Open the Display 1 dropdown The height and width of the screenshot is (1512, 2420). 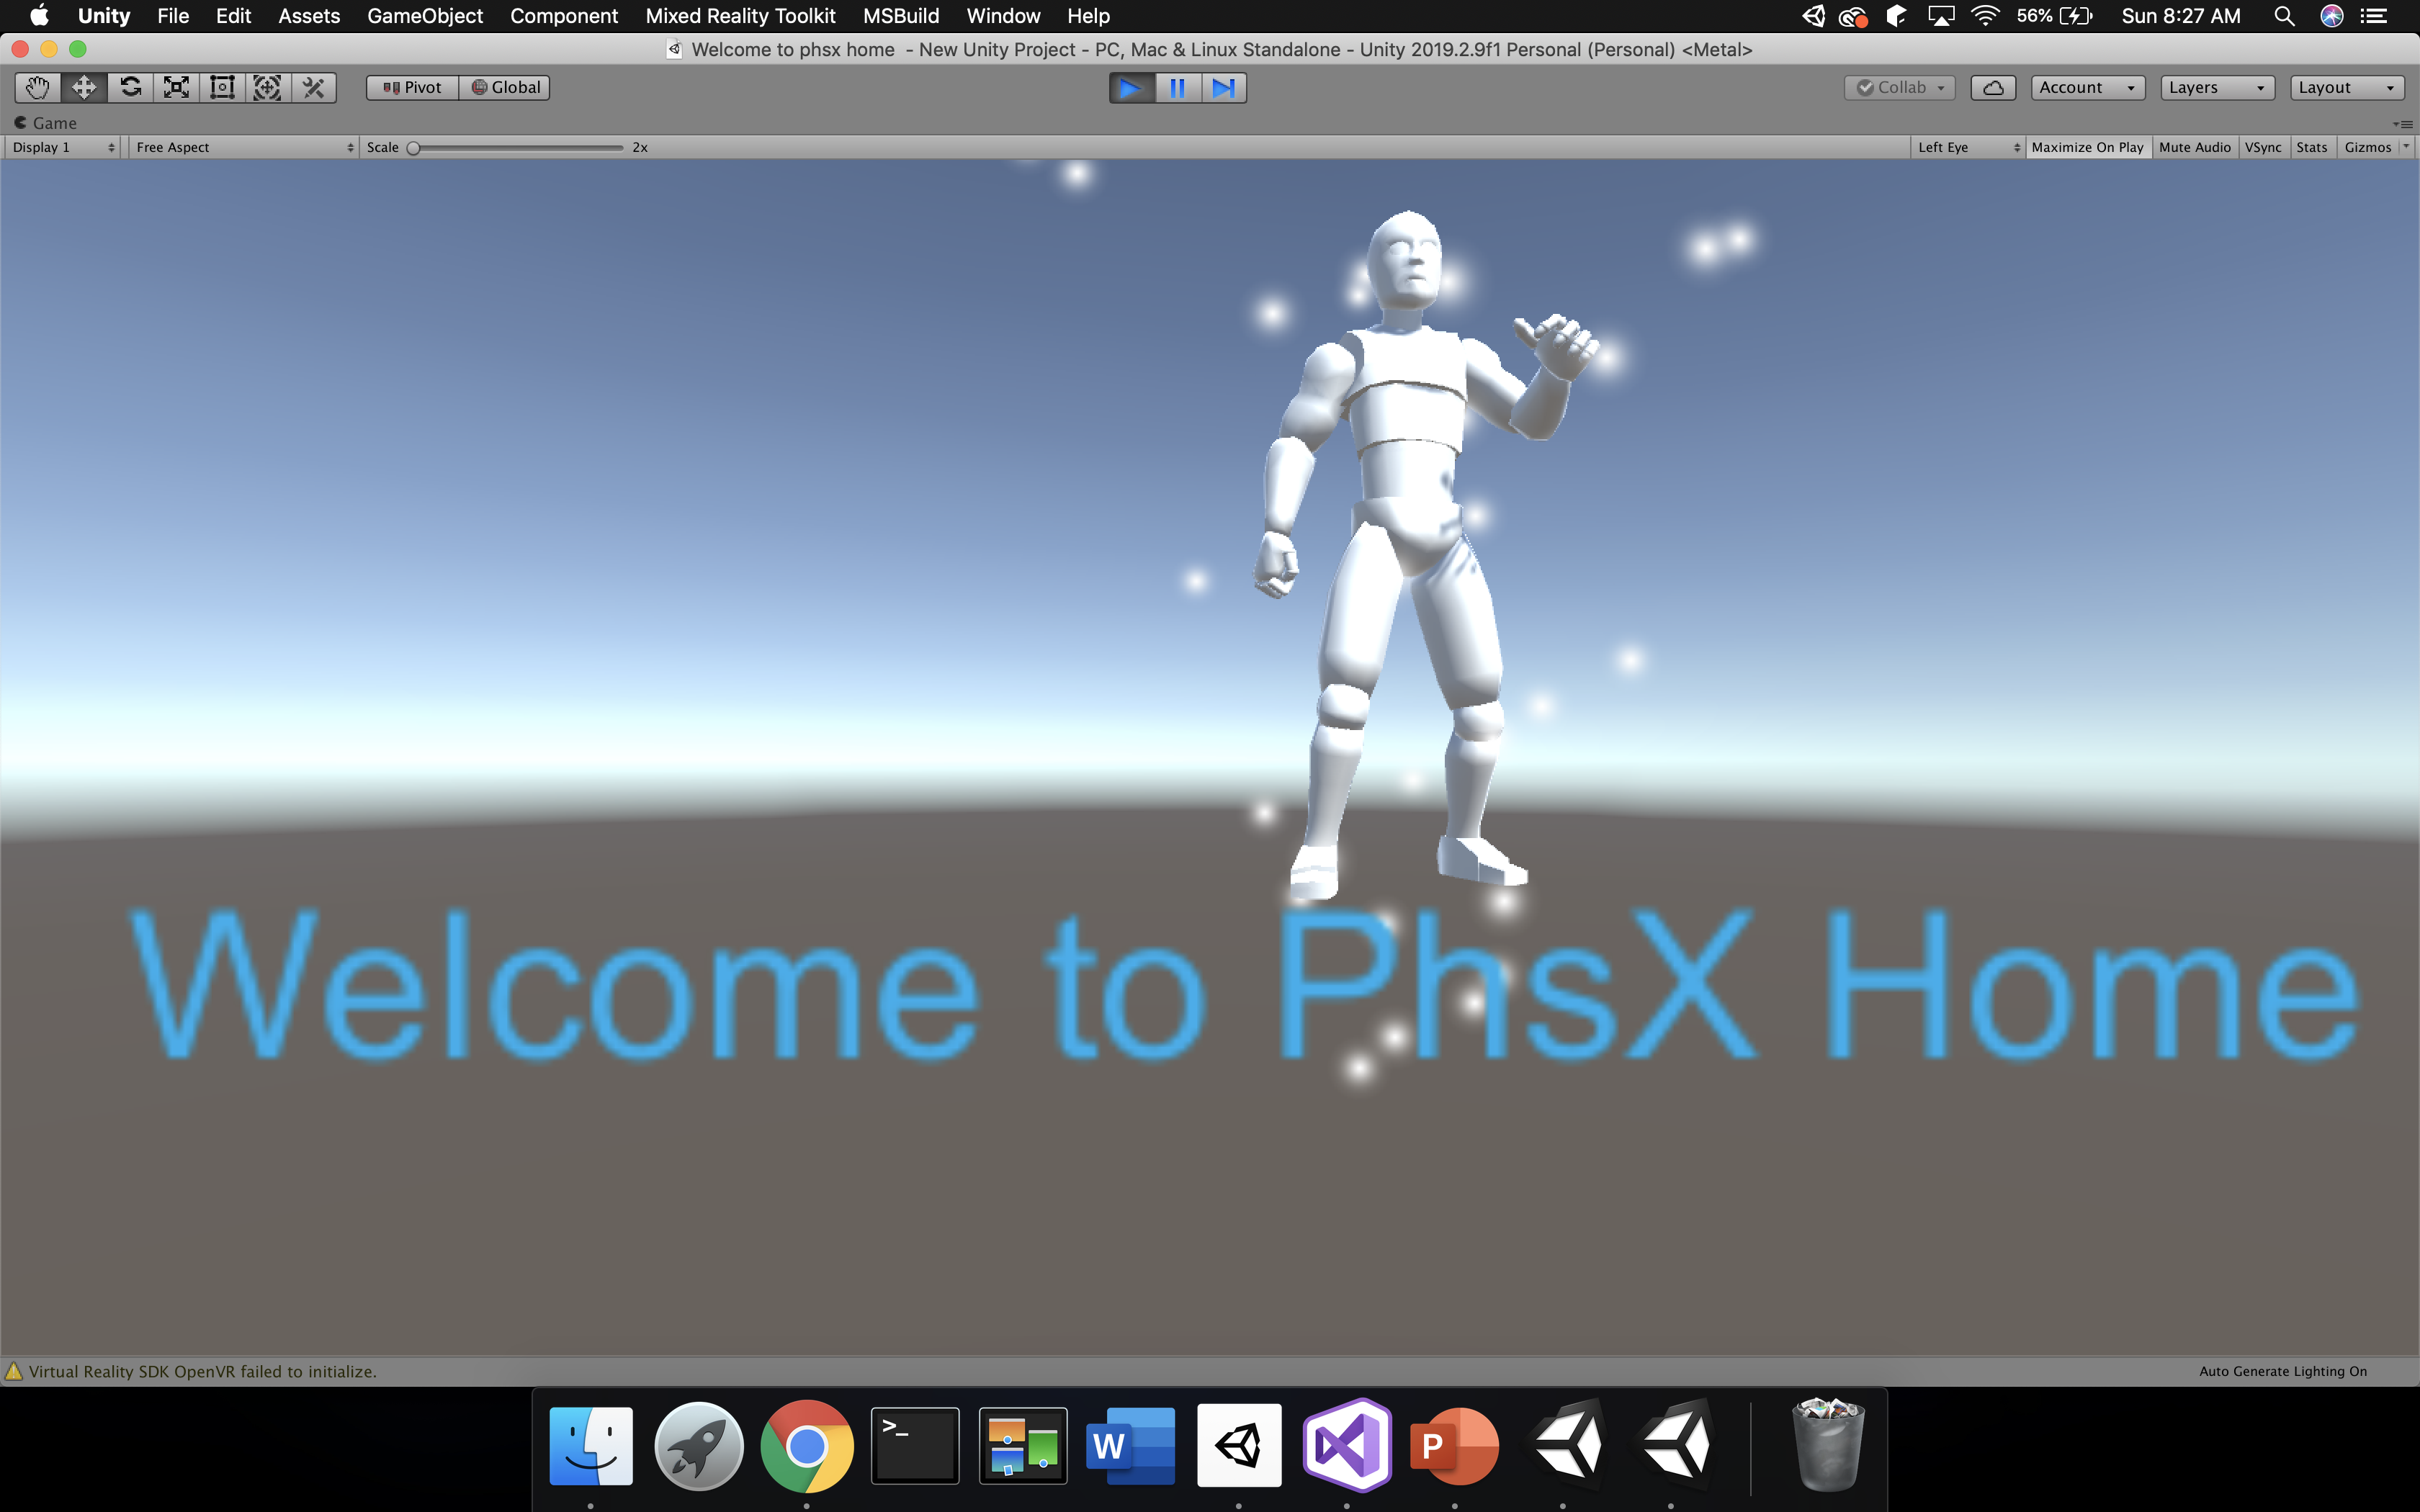pyautogui.click(x=63, y=147)
